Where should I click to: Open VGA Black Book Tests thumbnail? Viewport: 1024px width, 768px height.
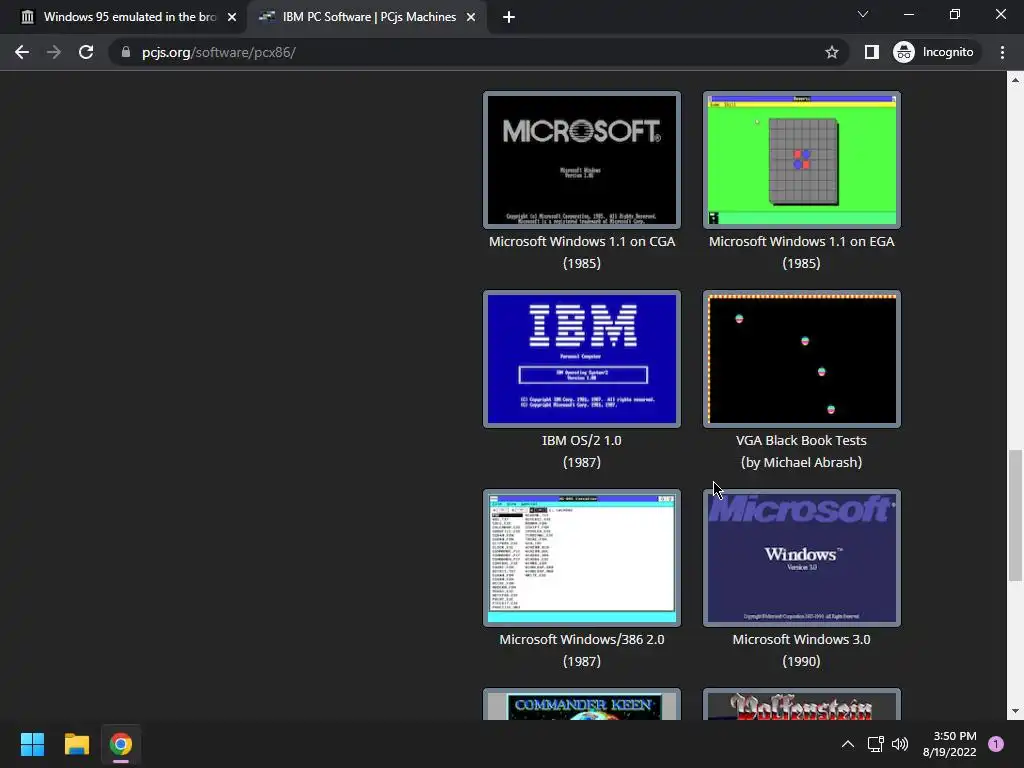pyautogui.click(x=801, y=359)
